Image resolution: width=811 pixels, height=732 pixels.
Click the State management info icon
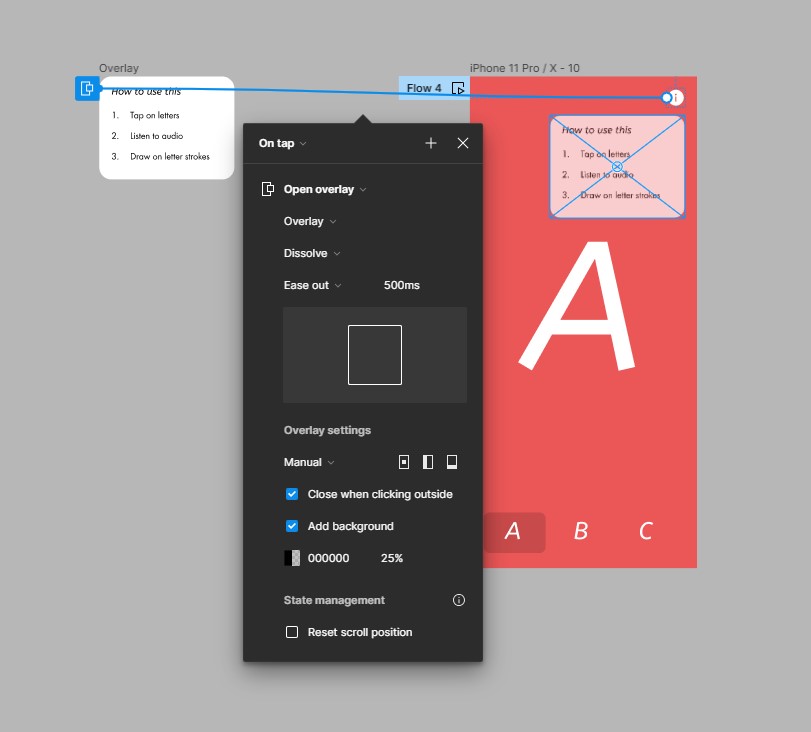click(x=459, y=600)
